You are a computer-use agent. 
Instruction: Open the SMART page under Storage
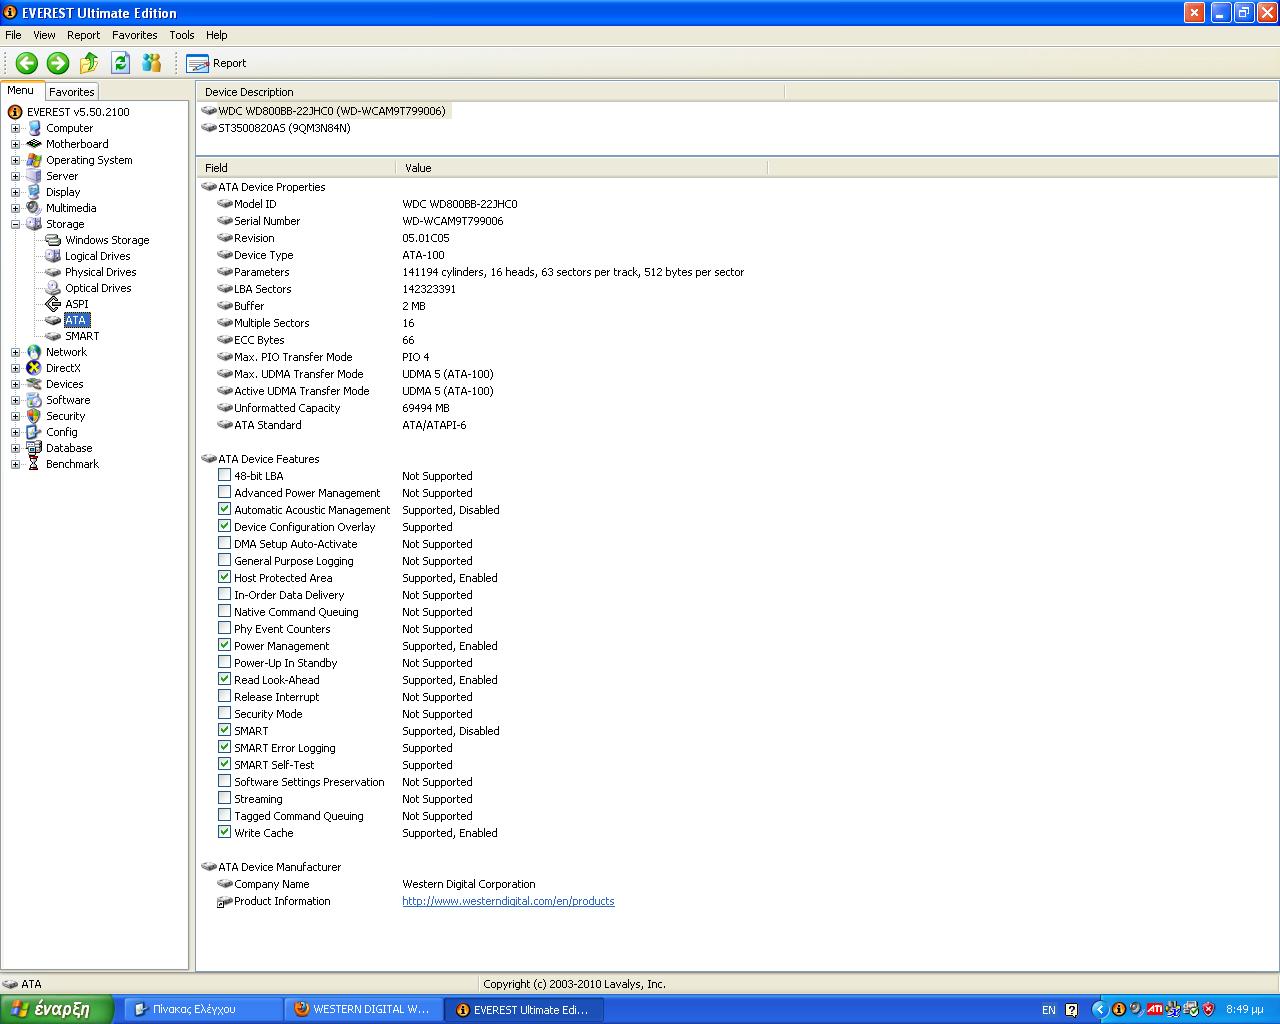[82, 336]
